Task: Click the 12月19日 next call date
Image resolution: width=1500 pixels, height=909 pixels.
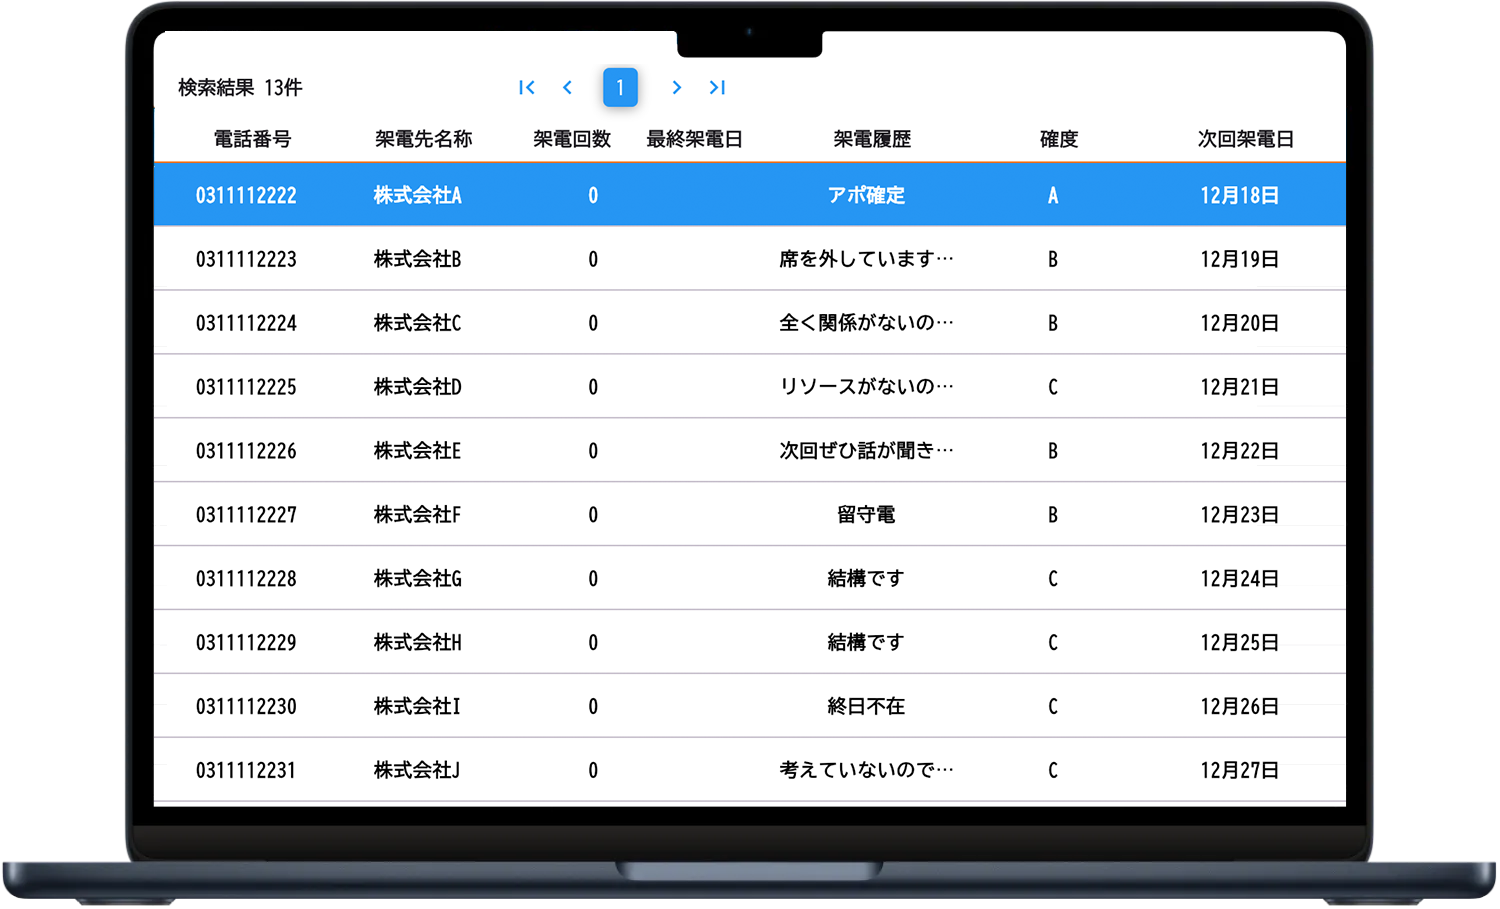Action: tap(1240, 260)
